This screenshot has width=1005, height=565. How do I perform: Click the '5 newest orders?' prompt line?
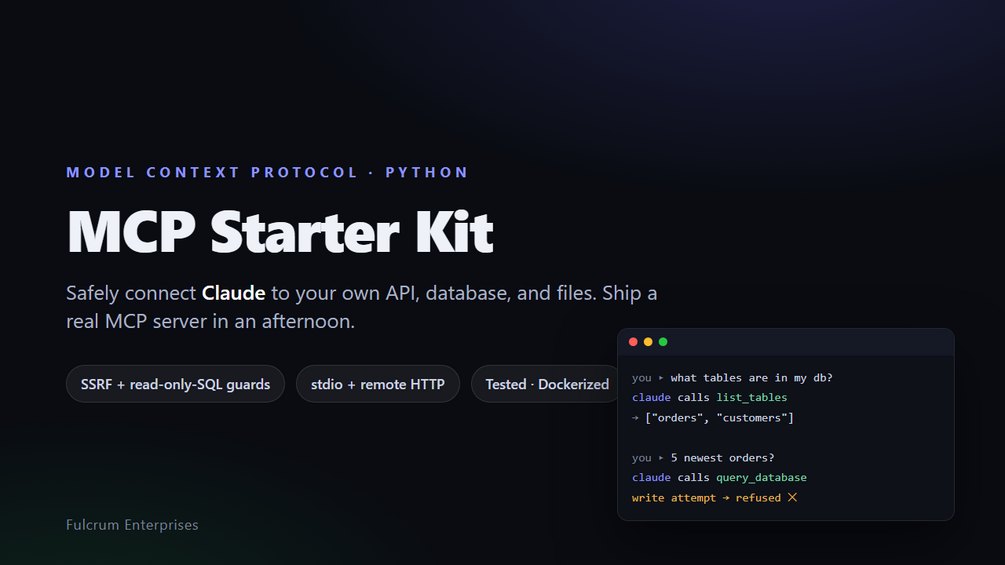[703, 458]
